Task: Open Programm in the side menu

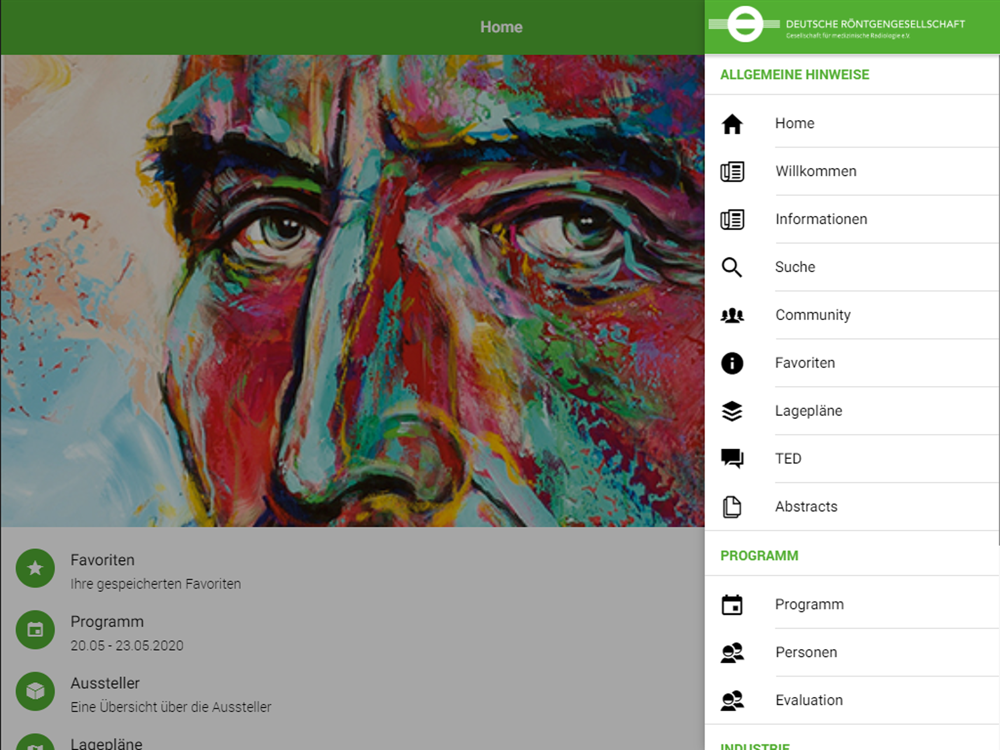Action: (x=852, y=604)
